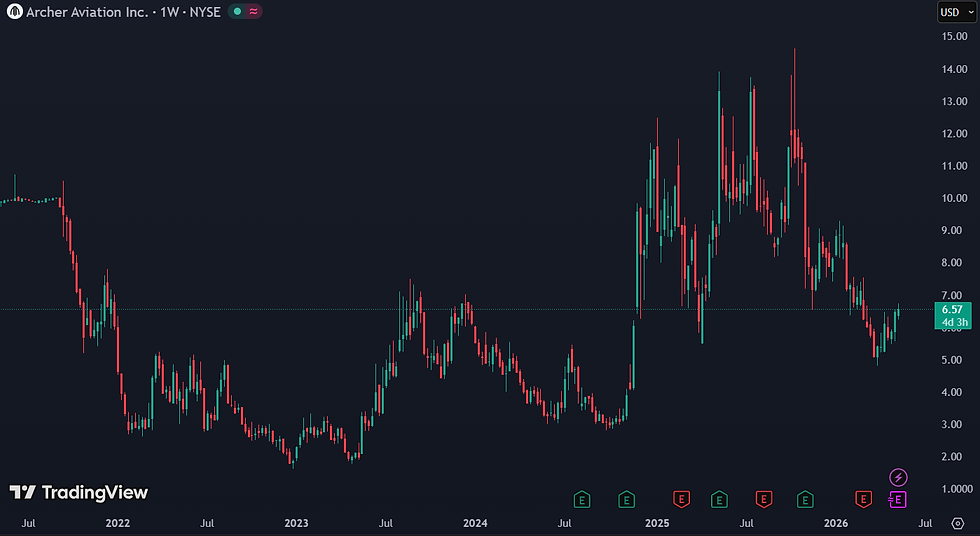Toggle the green market status dot
Viewport: 980px width, 536px height.
[237, 11]
